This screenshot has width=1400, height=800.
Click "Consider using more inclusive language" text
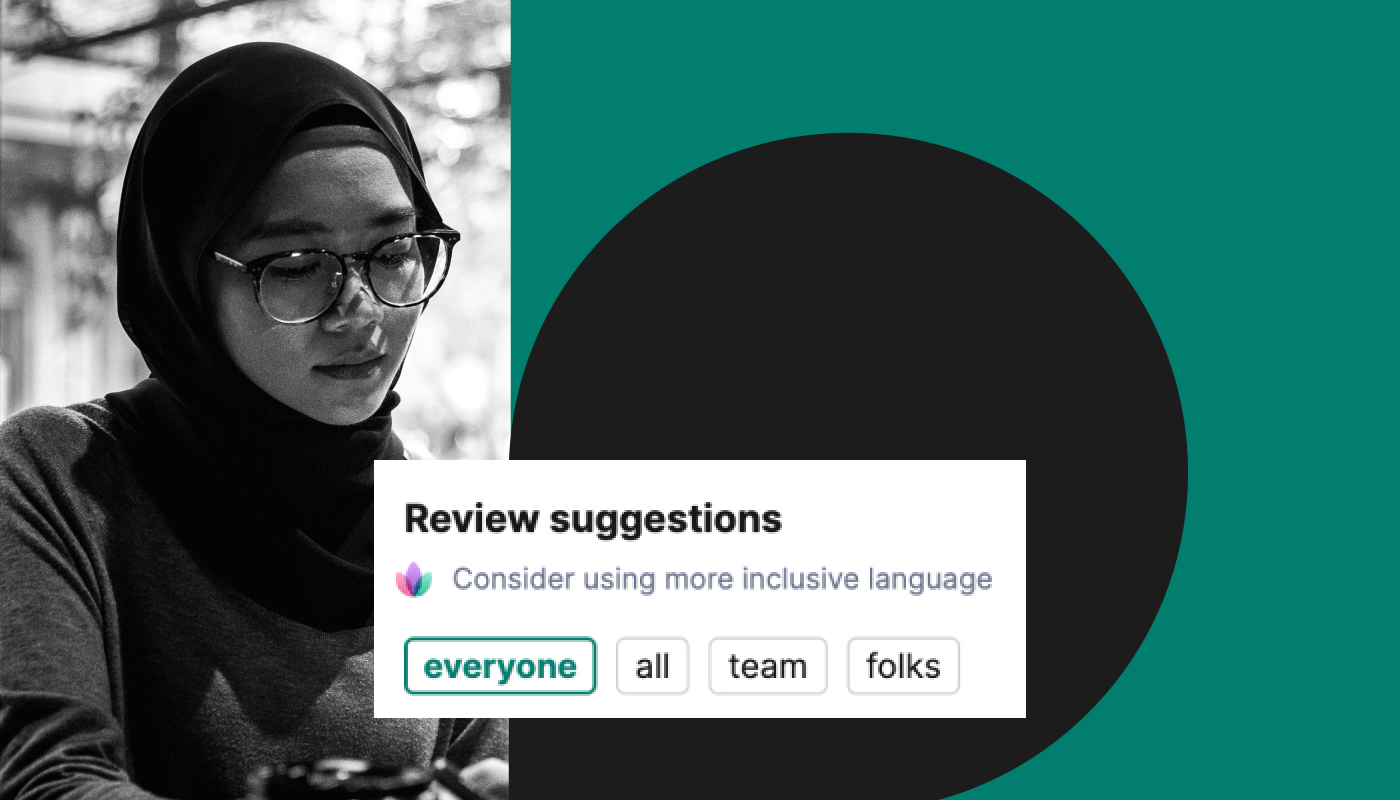pos(722,579)
